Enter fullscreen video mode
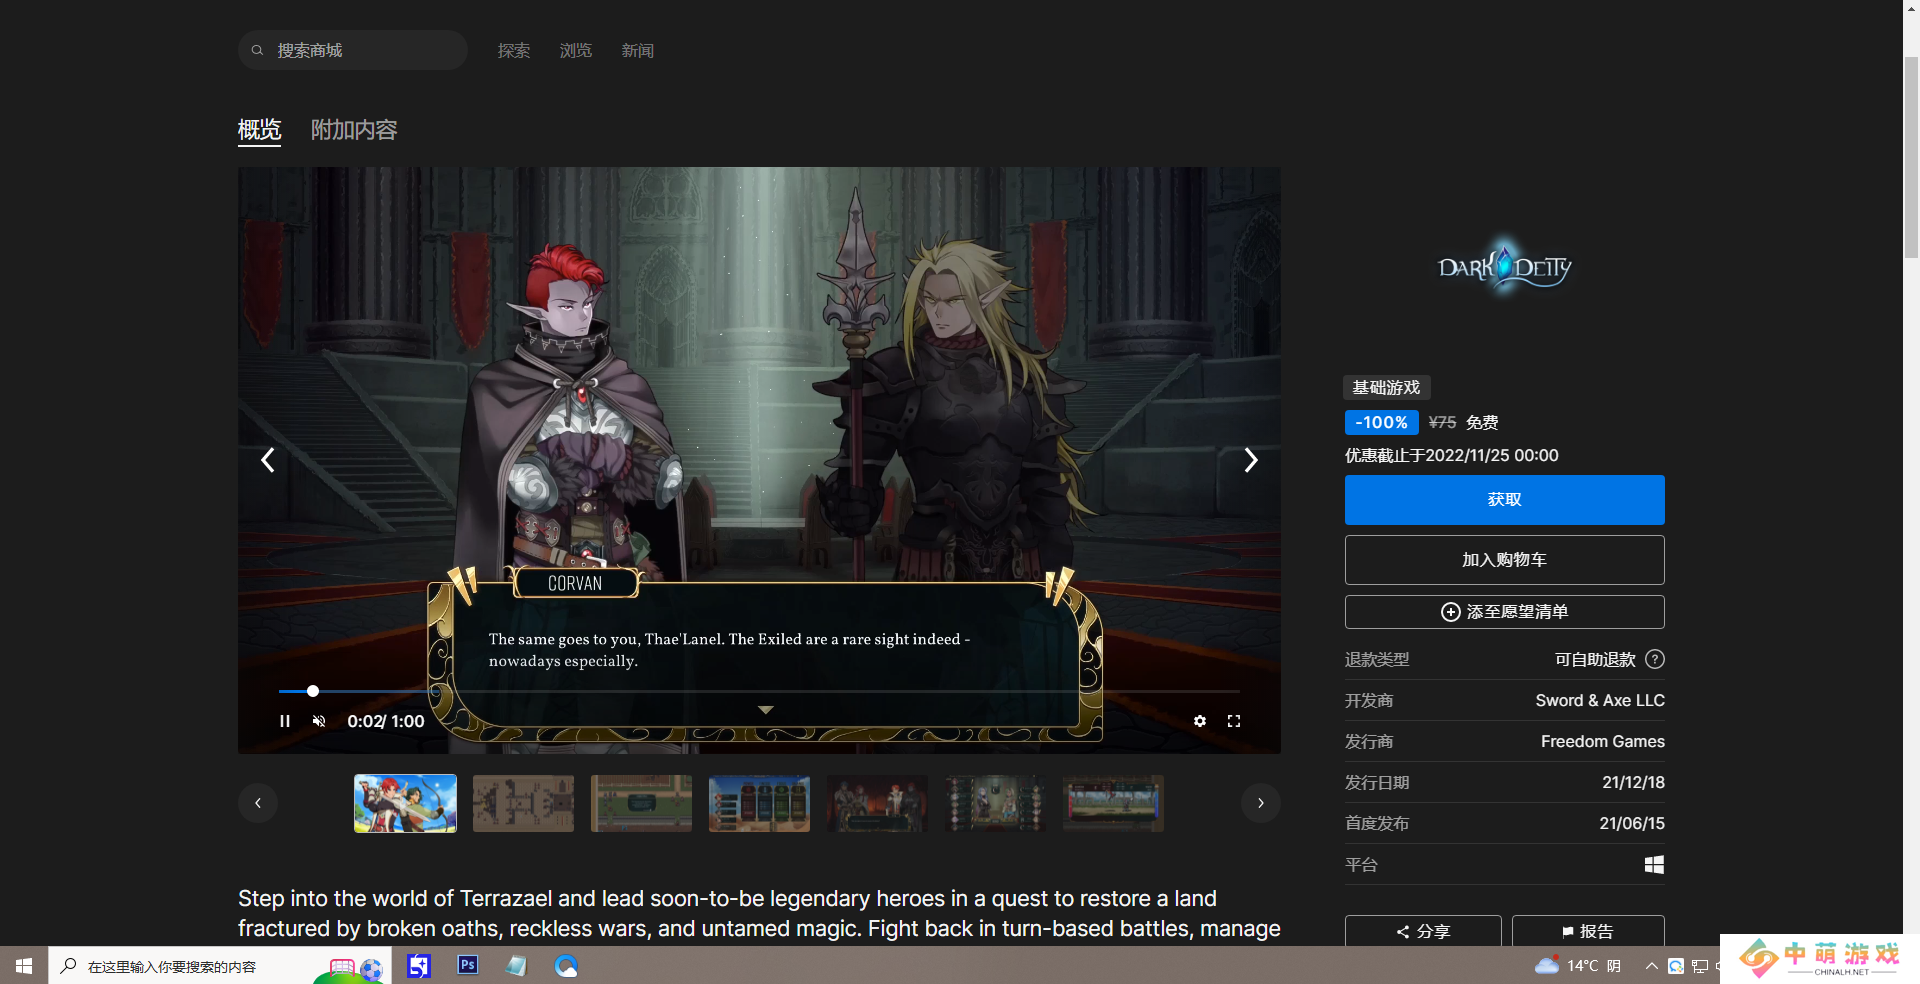Viewport: 1920px width, 984px height. [x=1234, y=721]
